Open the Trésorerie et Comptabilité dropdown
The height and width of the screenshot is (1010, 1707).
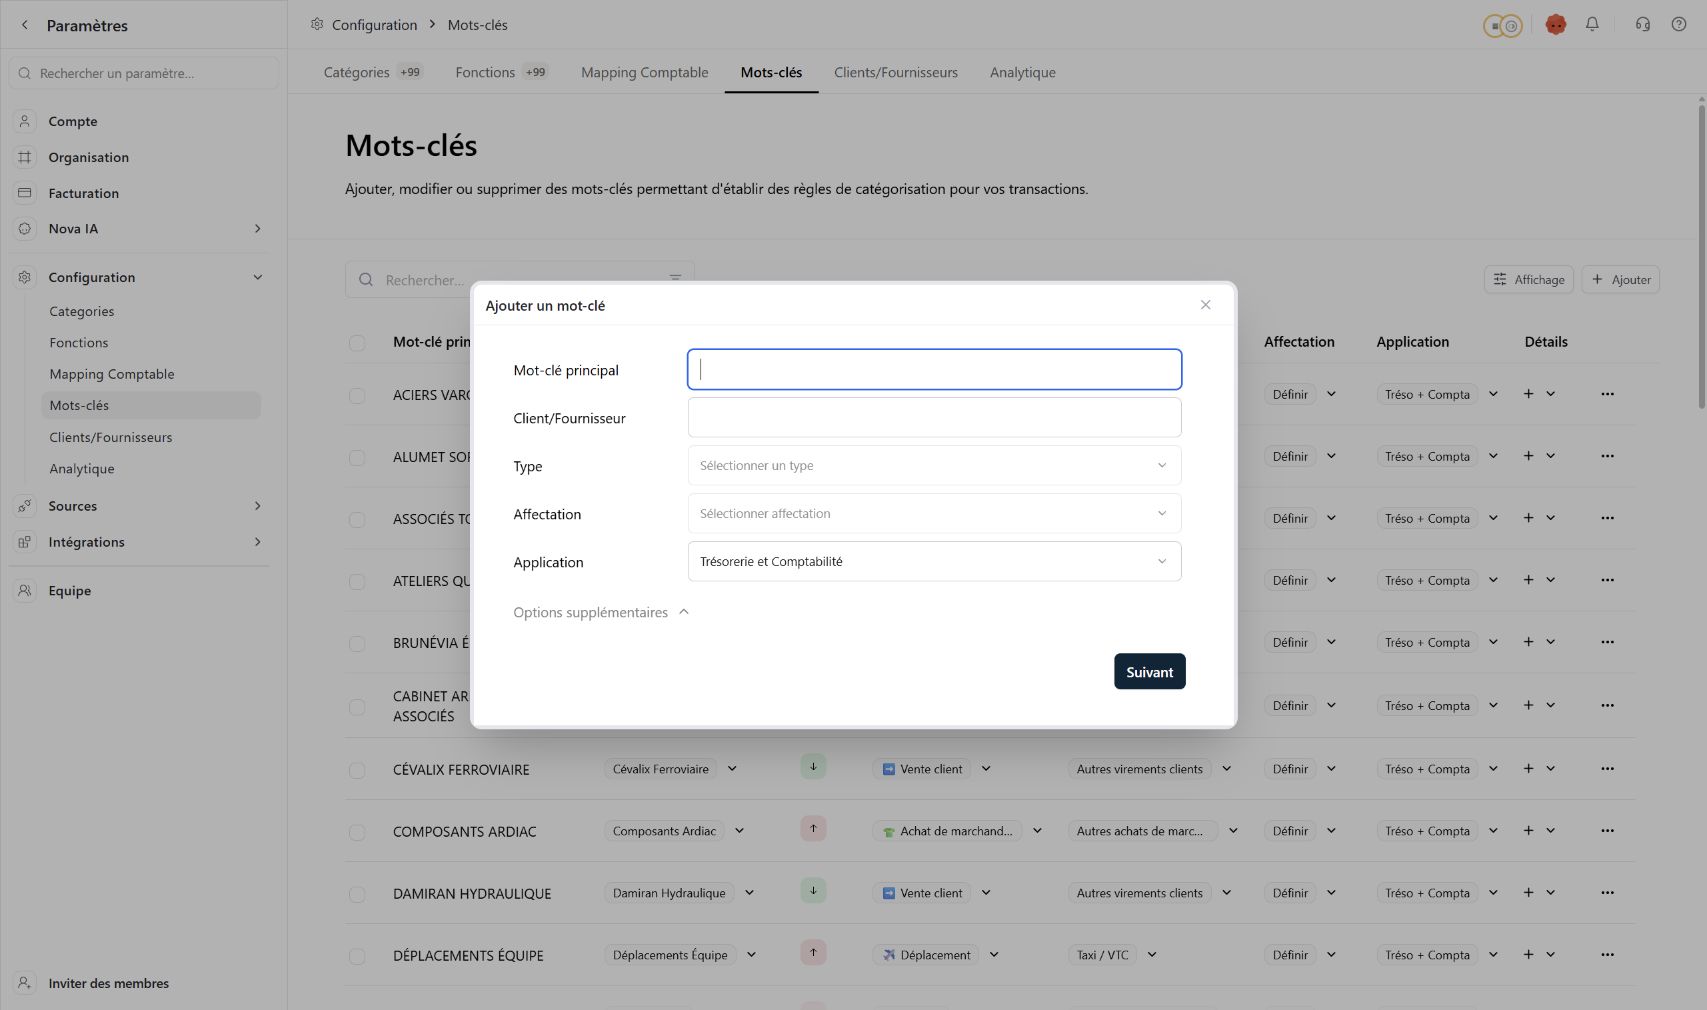(x=934, y=562)
